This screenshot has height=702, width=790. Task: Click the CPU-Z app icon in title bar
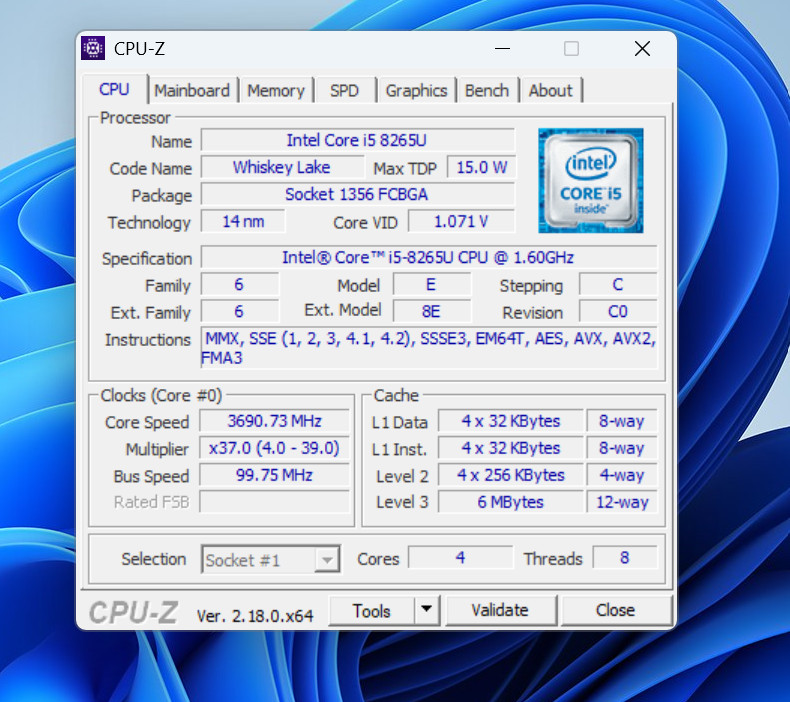(93, 48)
